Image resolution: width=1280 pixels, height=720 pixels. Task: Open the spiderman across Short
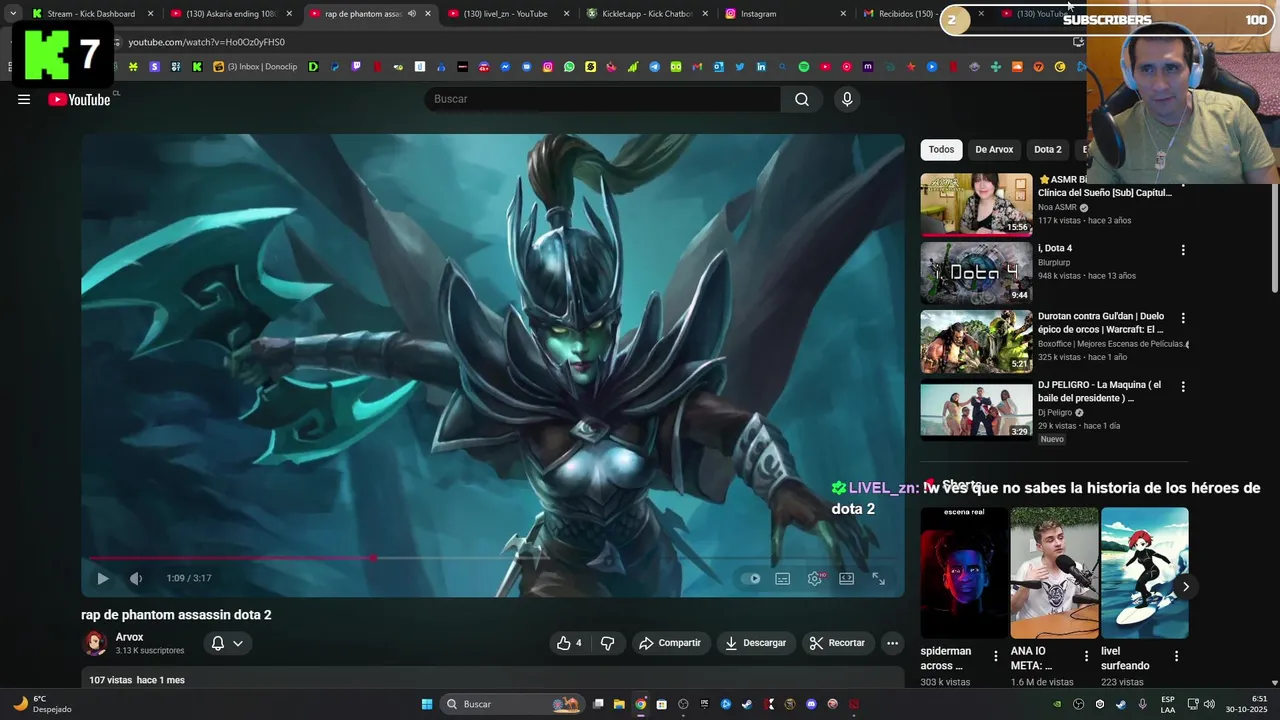965,573
